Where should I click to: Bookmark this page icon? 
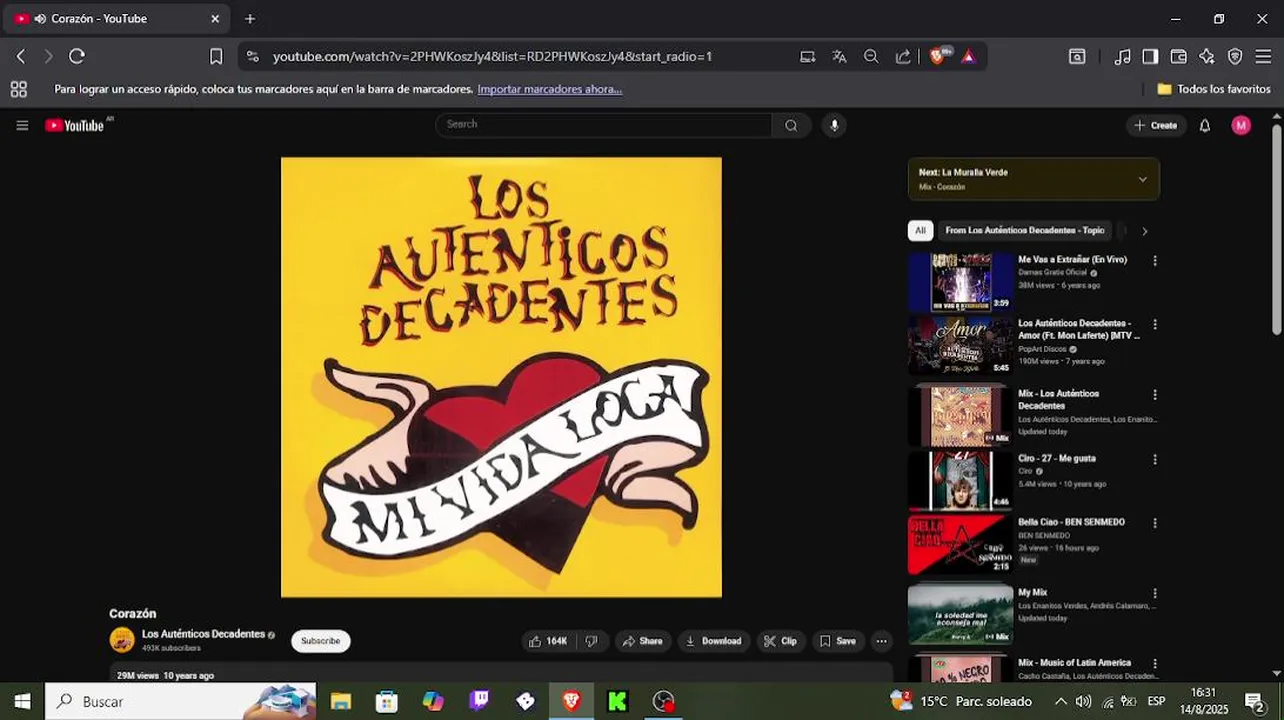[216, 56]
